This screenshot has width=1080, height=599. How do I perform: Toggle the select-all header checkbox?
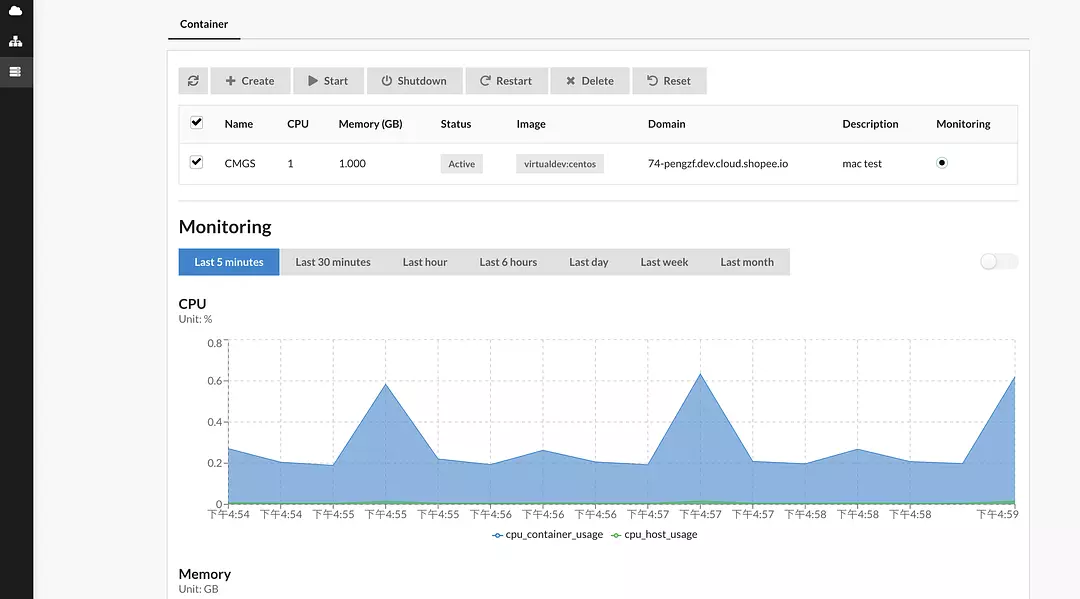pos(197,123)
